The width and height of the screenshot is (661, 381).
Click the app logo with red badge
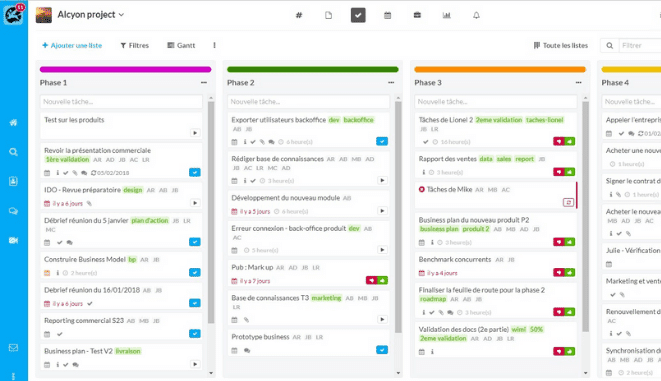[14, 14]
